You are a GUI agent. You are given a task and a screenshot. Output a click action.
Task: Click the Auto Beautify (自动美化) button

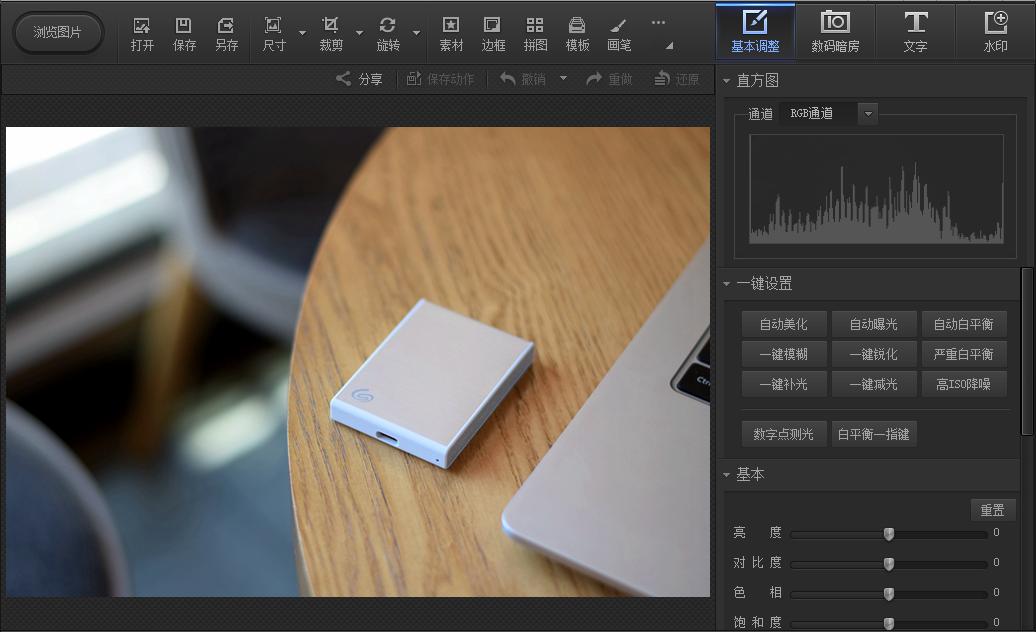pyautogui.click(x=783, y=324)
